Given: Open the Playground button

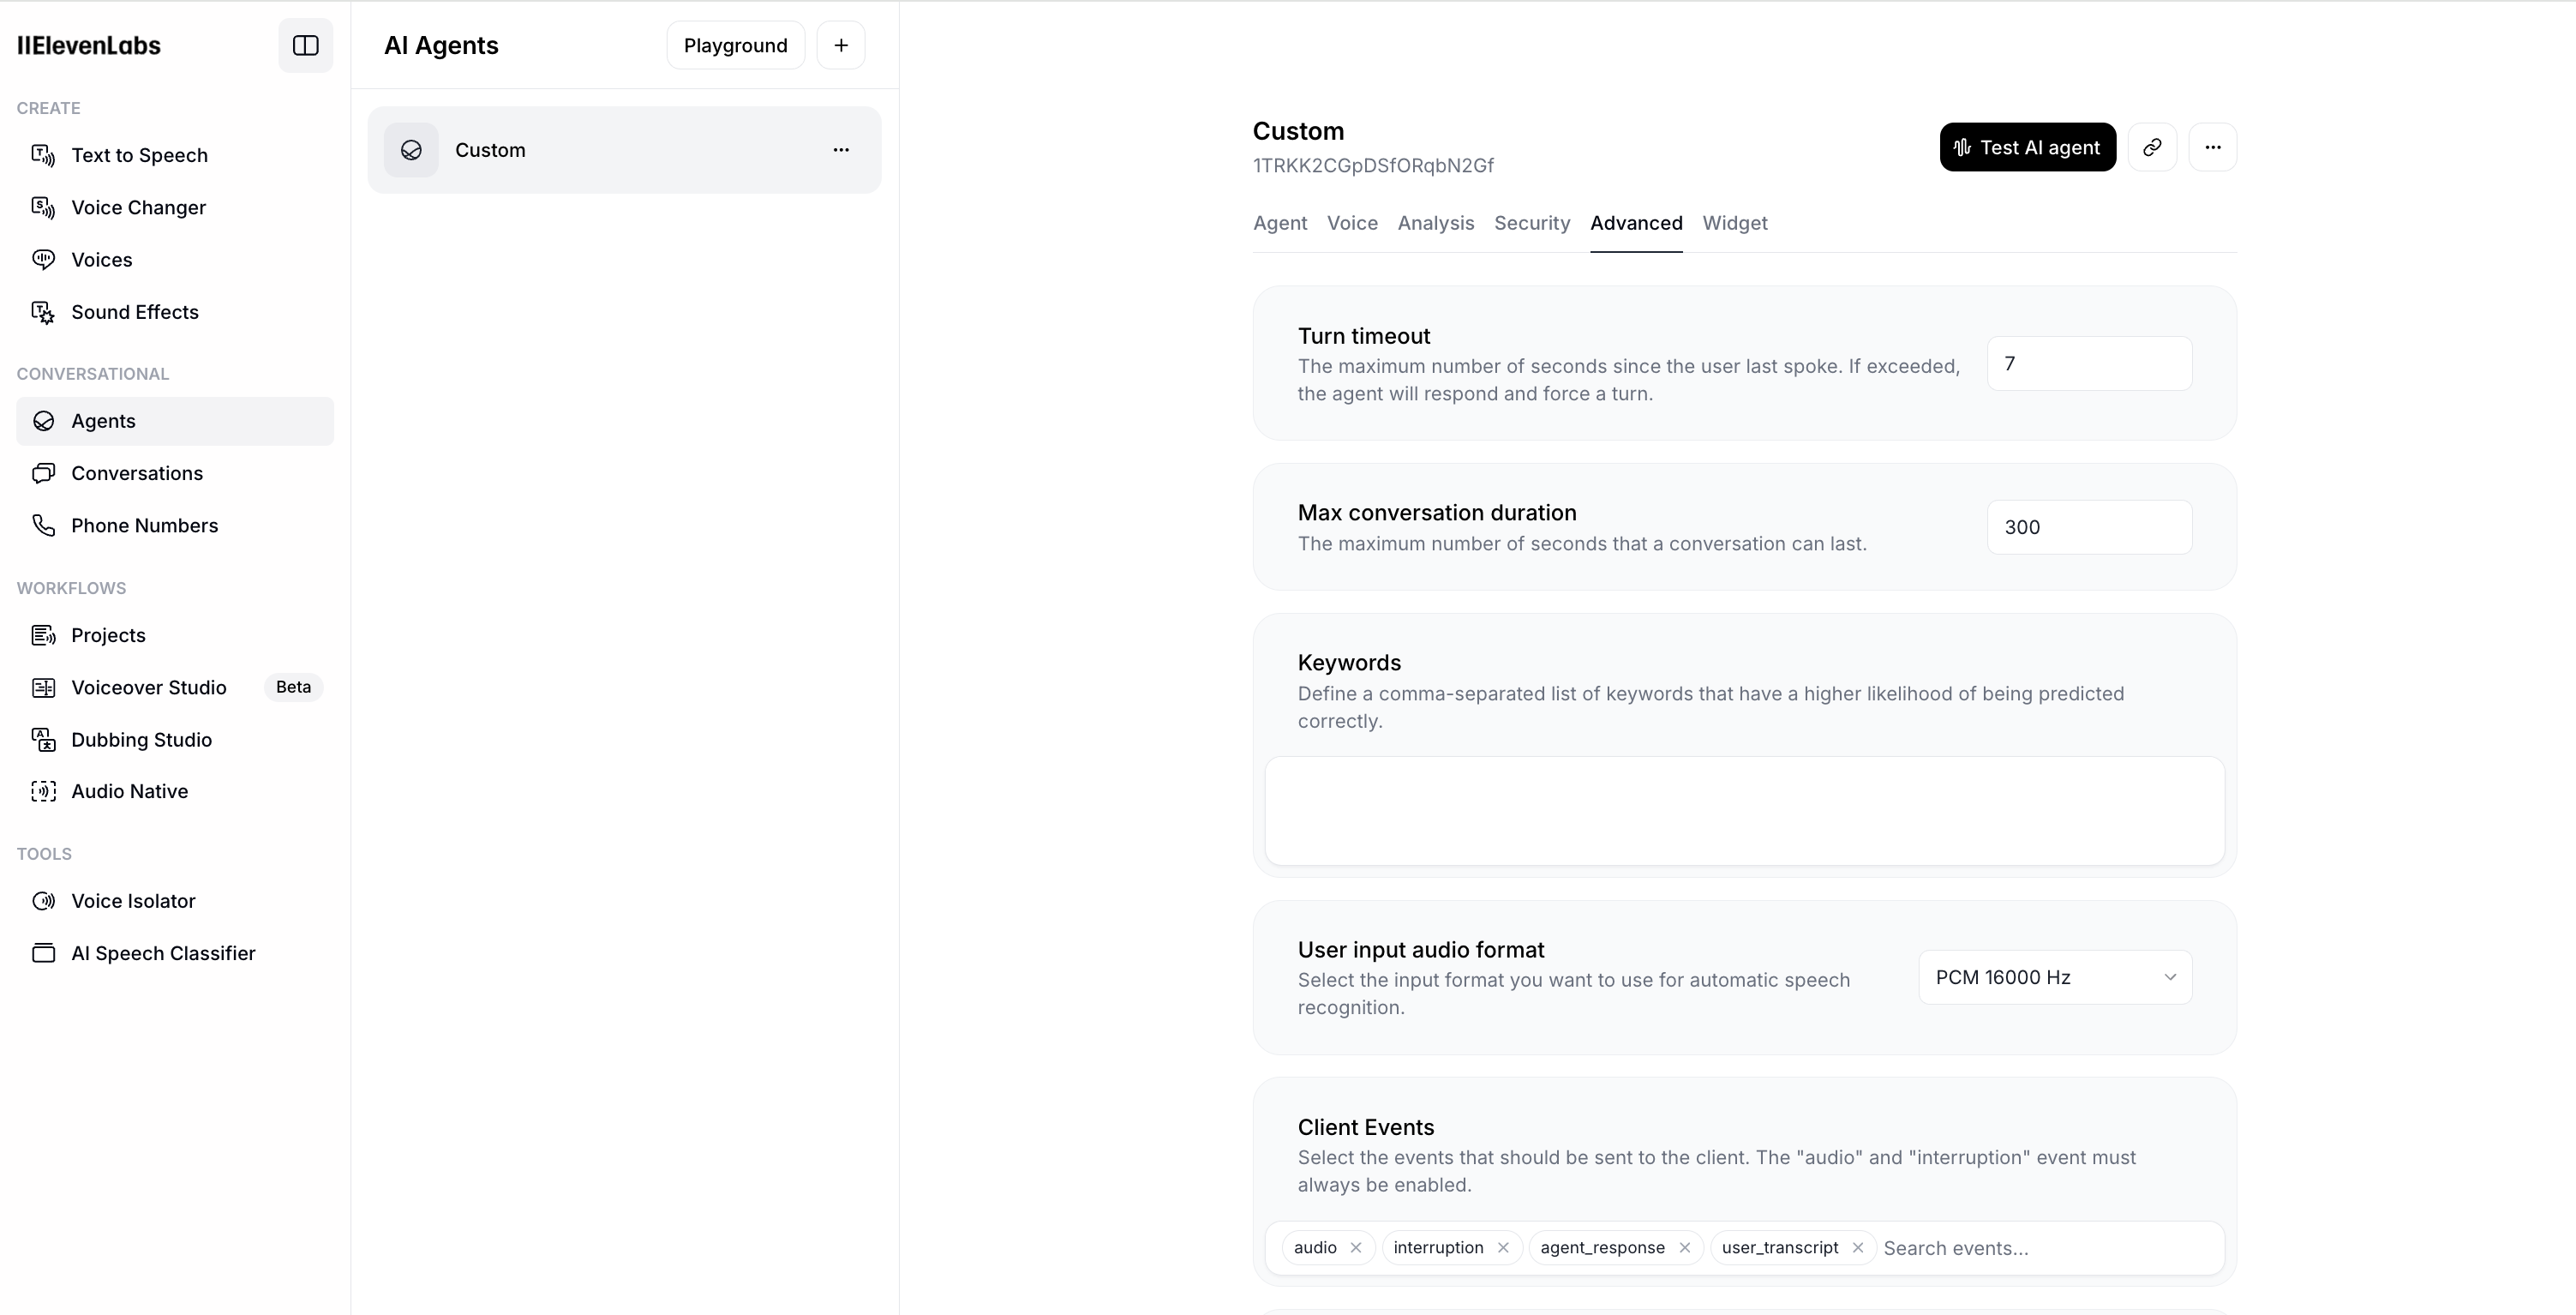Looking at the screenshot, I should [x=735, y=46].
